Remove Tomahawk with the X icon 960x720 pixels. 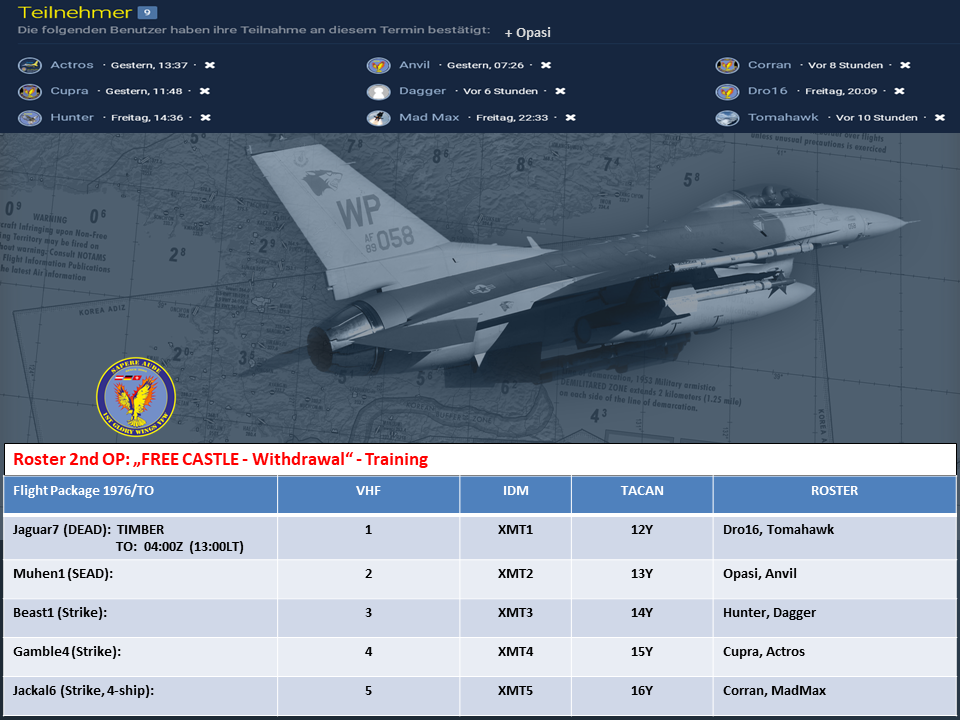pyautogui.click(x=940, y=118)
